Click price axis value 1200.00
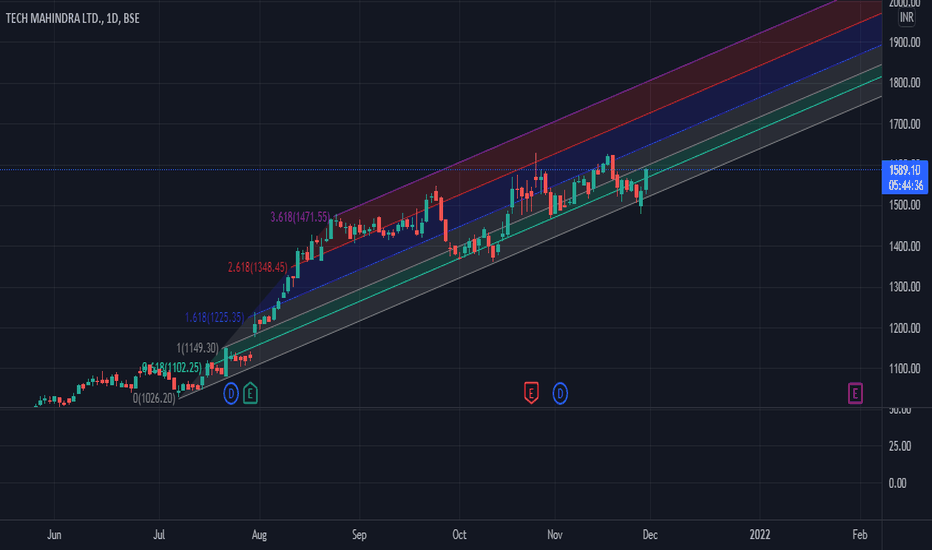The height and width of the screenshot is (550, 932). [x=905, y=328]
